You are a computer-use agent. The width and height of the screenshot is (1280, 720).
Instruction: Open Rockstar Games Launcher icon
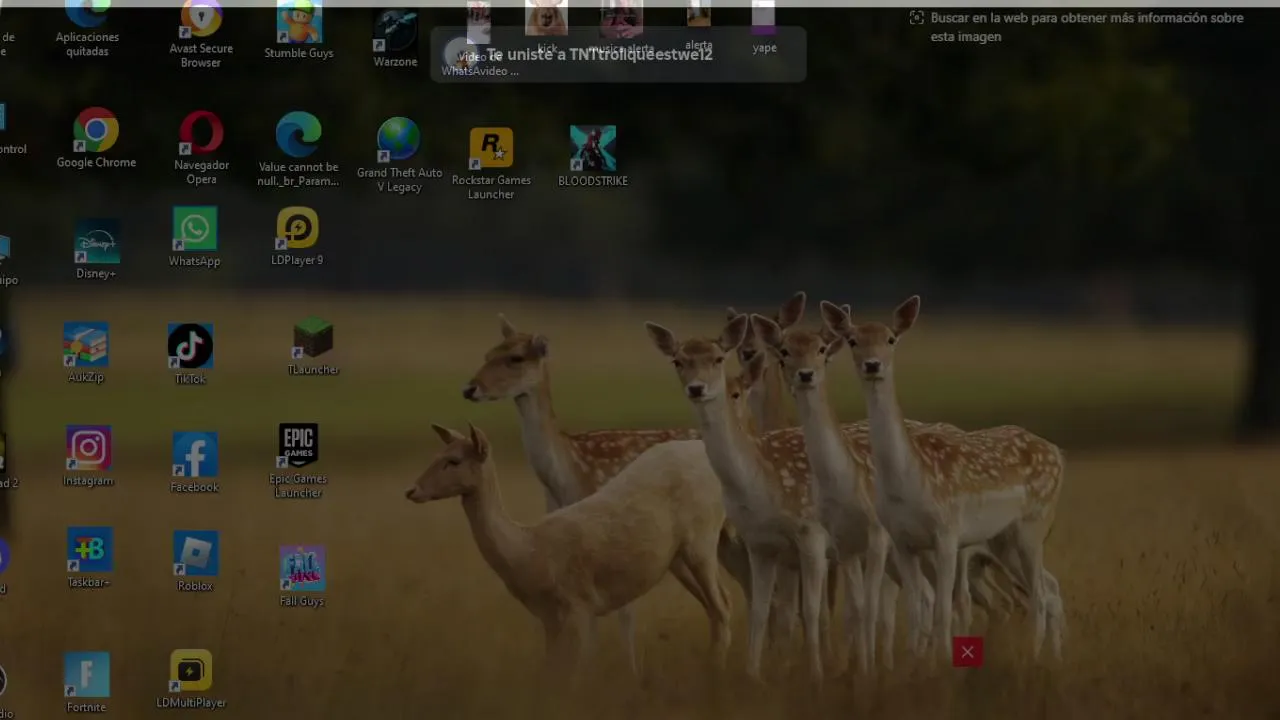coord(491,163)
